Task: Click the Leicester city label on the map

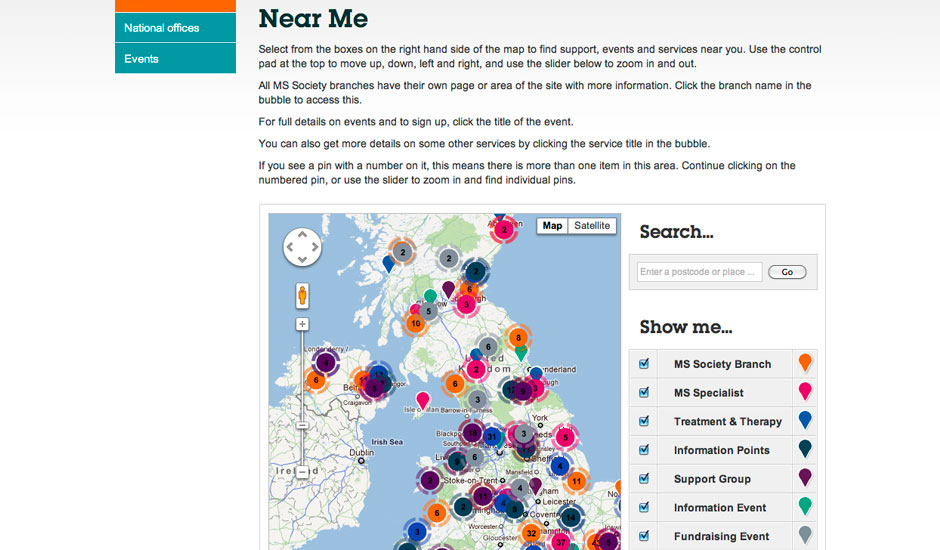Action: point(559,501)
